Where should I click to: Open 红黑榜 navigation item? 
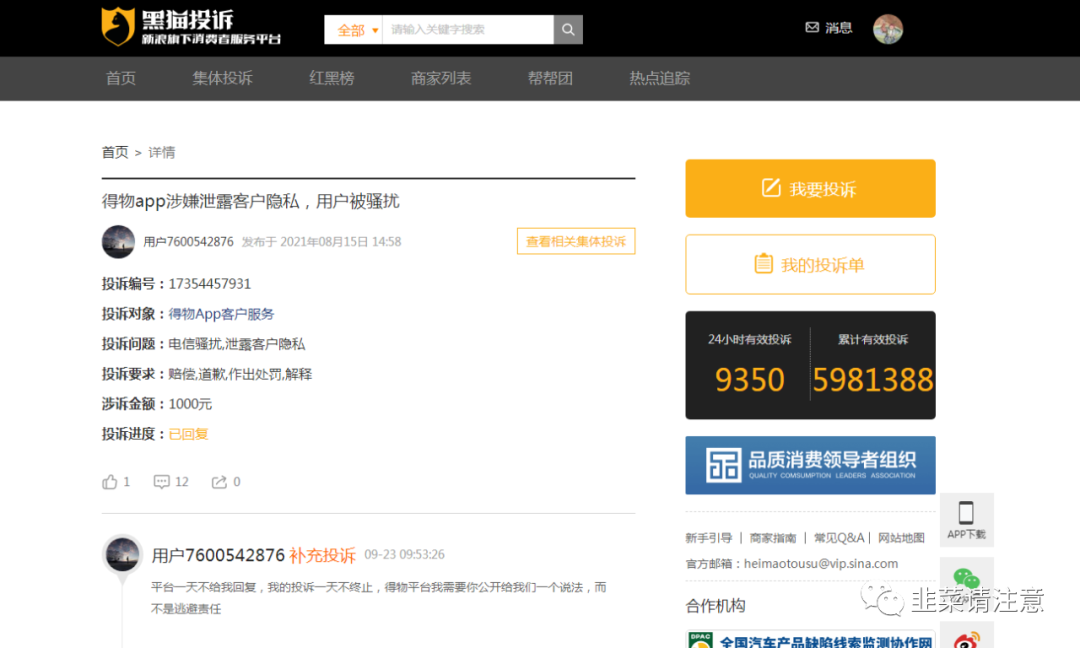(331, 79)
